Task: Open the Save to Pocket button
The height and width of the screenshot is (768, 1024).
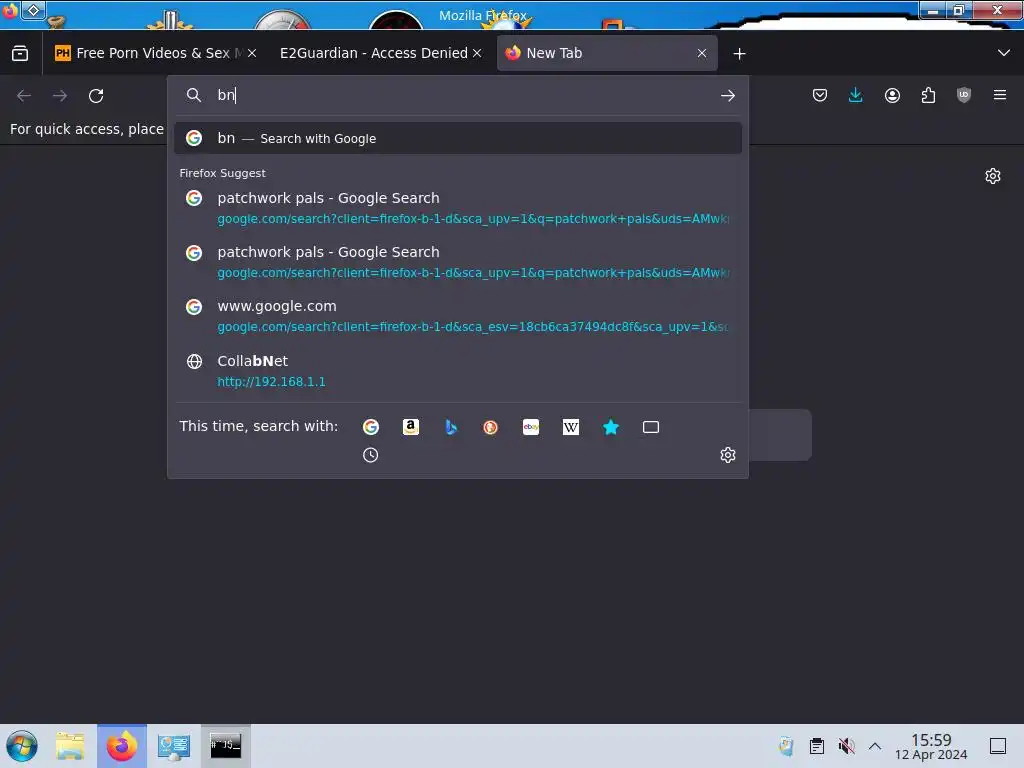Action: tap(820, 95)
